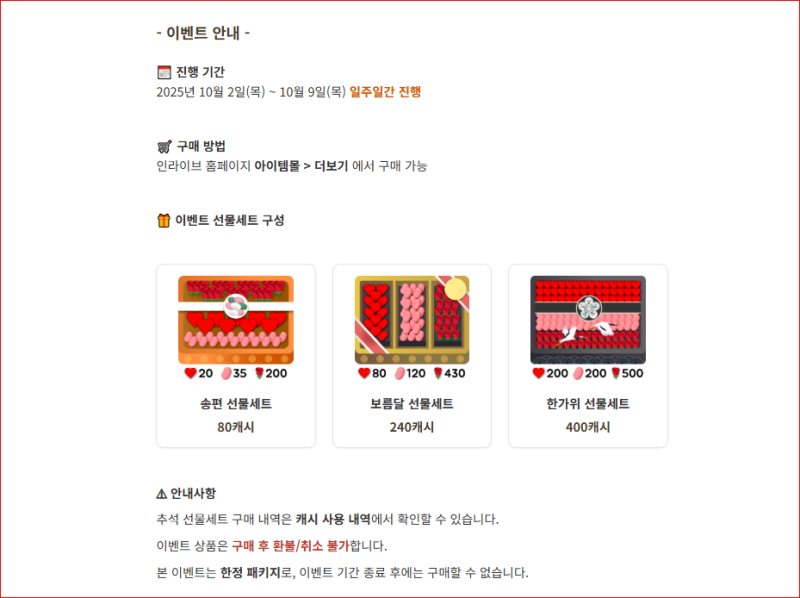Click the bold 아이템몰 > 더보기 text
Image resolution: width=800 pixels, height=598 pixels.
[x=301, y=166]
